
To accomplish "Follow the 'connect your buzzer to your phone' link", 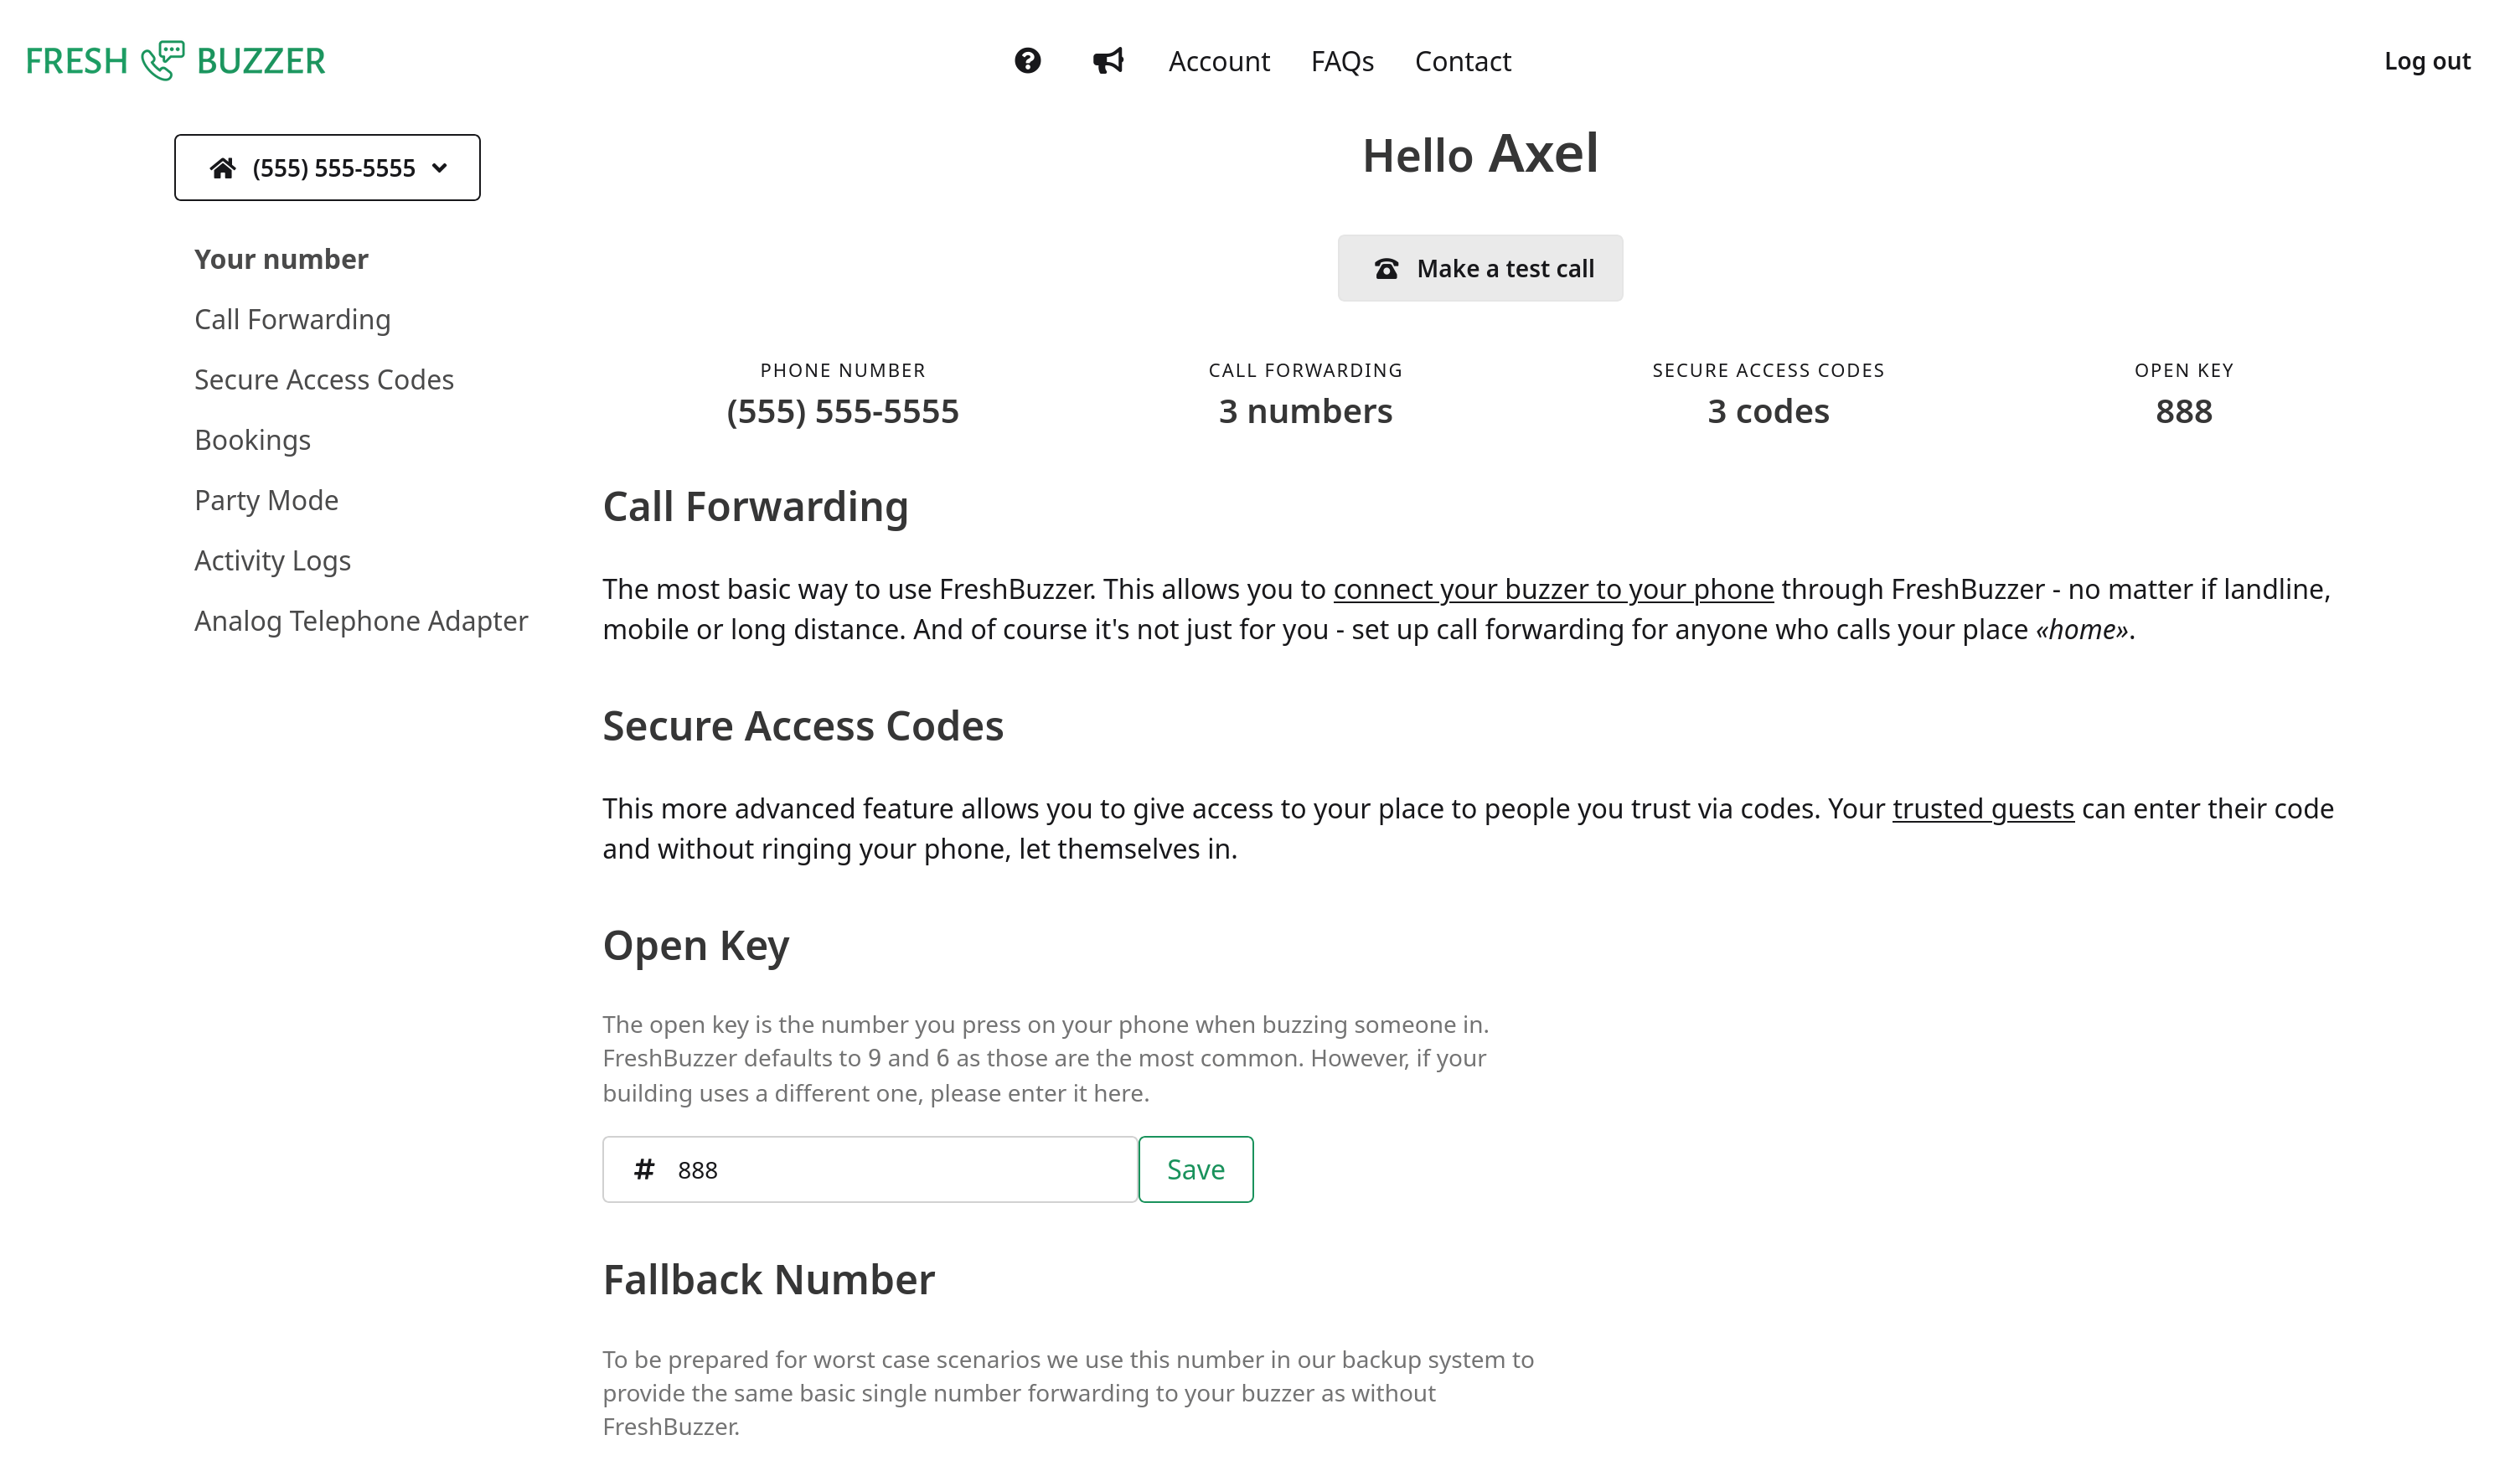I will [x=1553, y=589].
